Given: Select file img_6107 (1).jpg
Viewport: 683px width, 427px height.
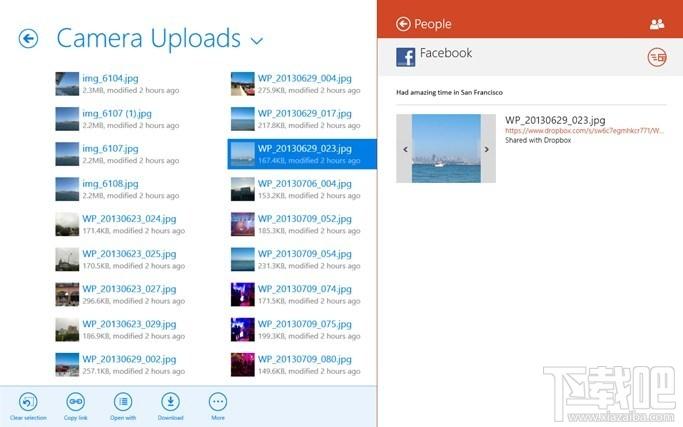Looking at the screenshot, I should click(x=118, y=119).
